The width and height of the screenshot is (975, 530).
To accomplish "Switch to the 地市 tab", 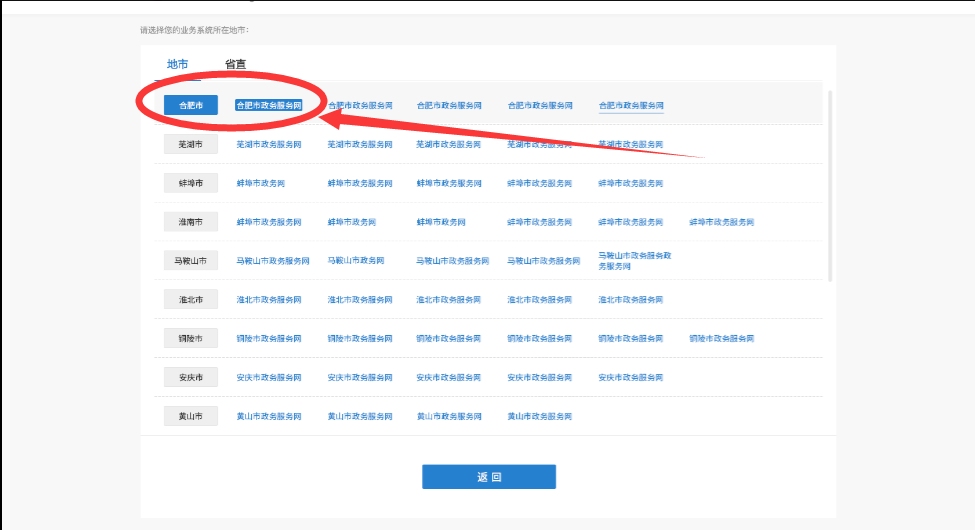I will click(x=177, y=64).
